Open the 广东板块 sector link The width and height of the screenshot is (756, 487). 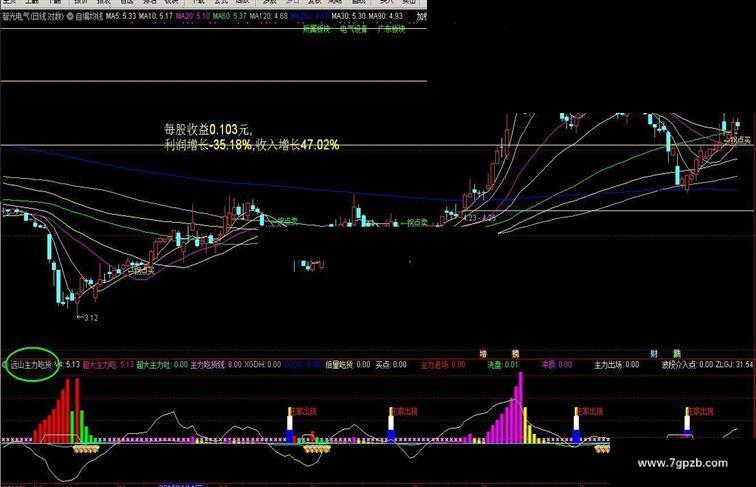click(x=392, y=29)
